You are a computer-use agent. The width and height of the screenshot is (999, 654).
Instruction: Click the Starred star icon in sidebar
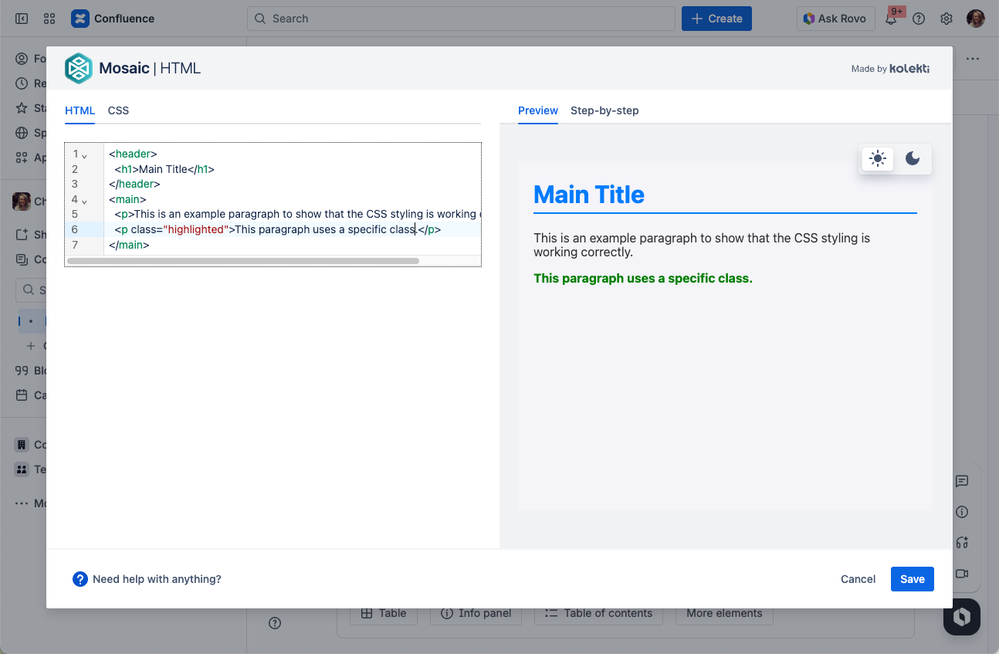click(22, 108)
